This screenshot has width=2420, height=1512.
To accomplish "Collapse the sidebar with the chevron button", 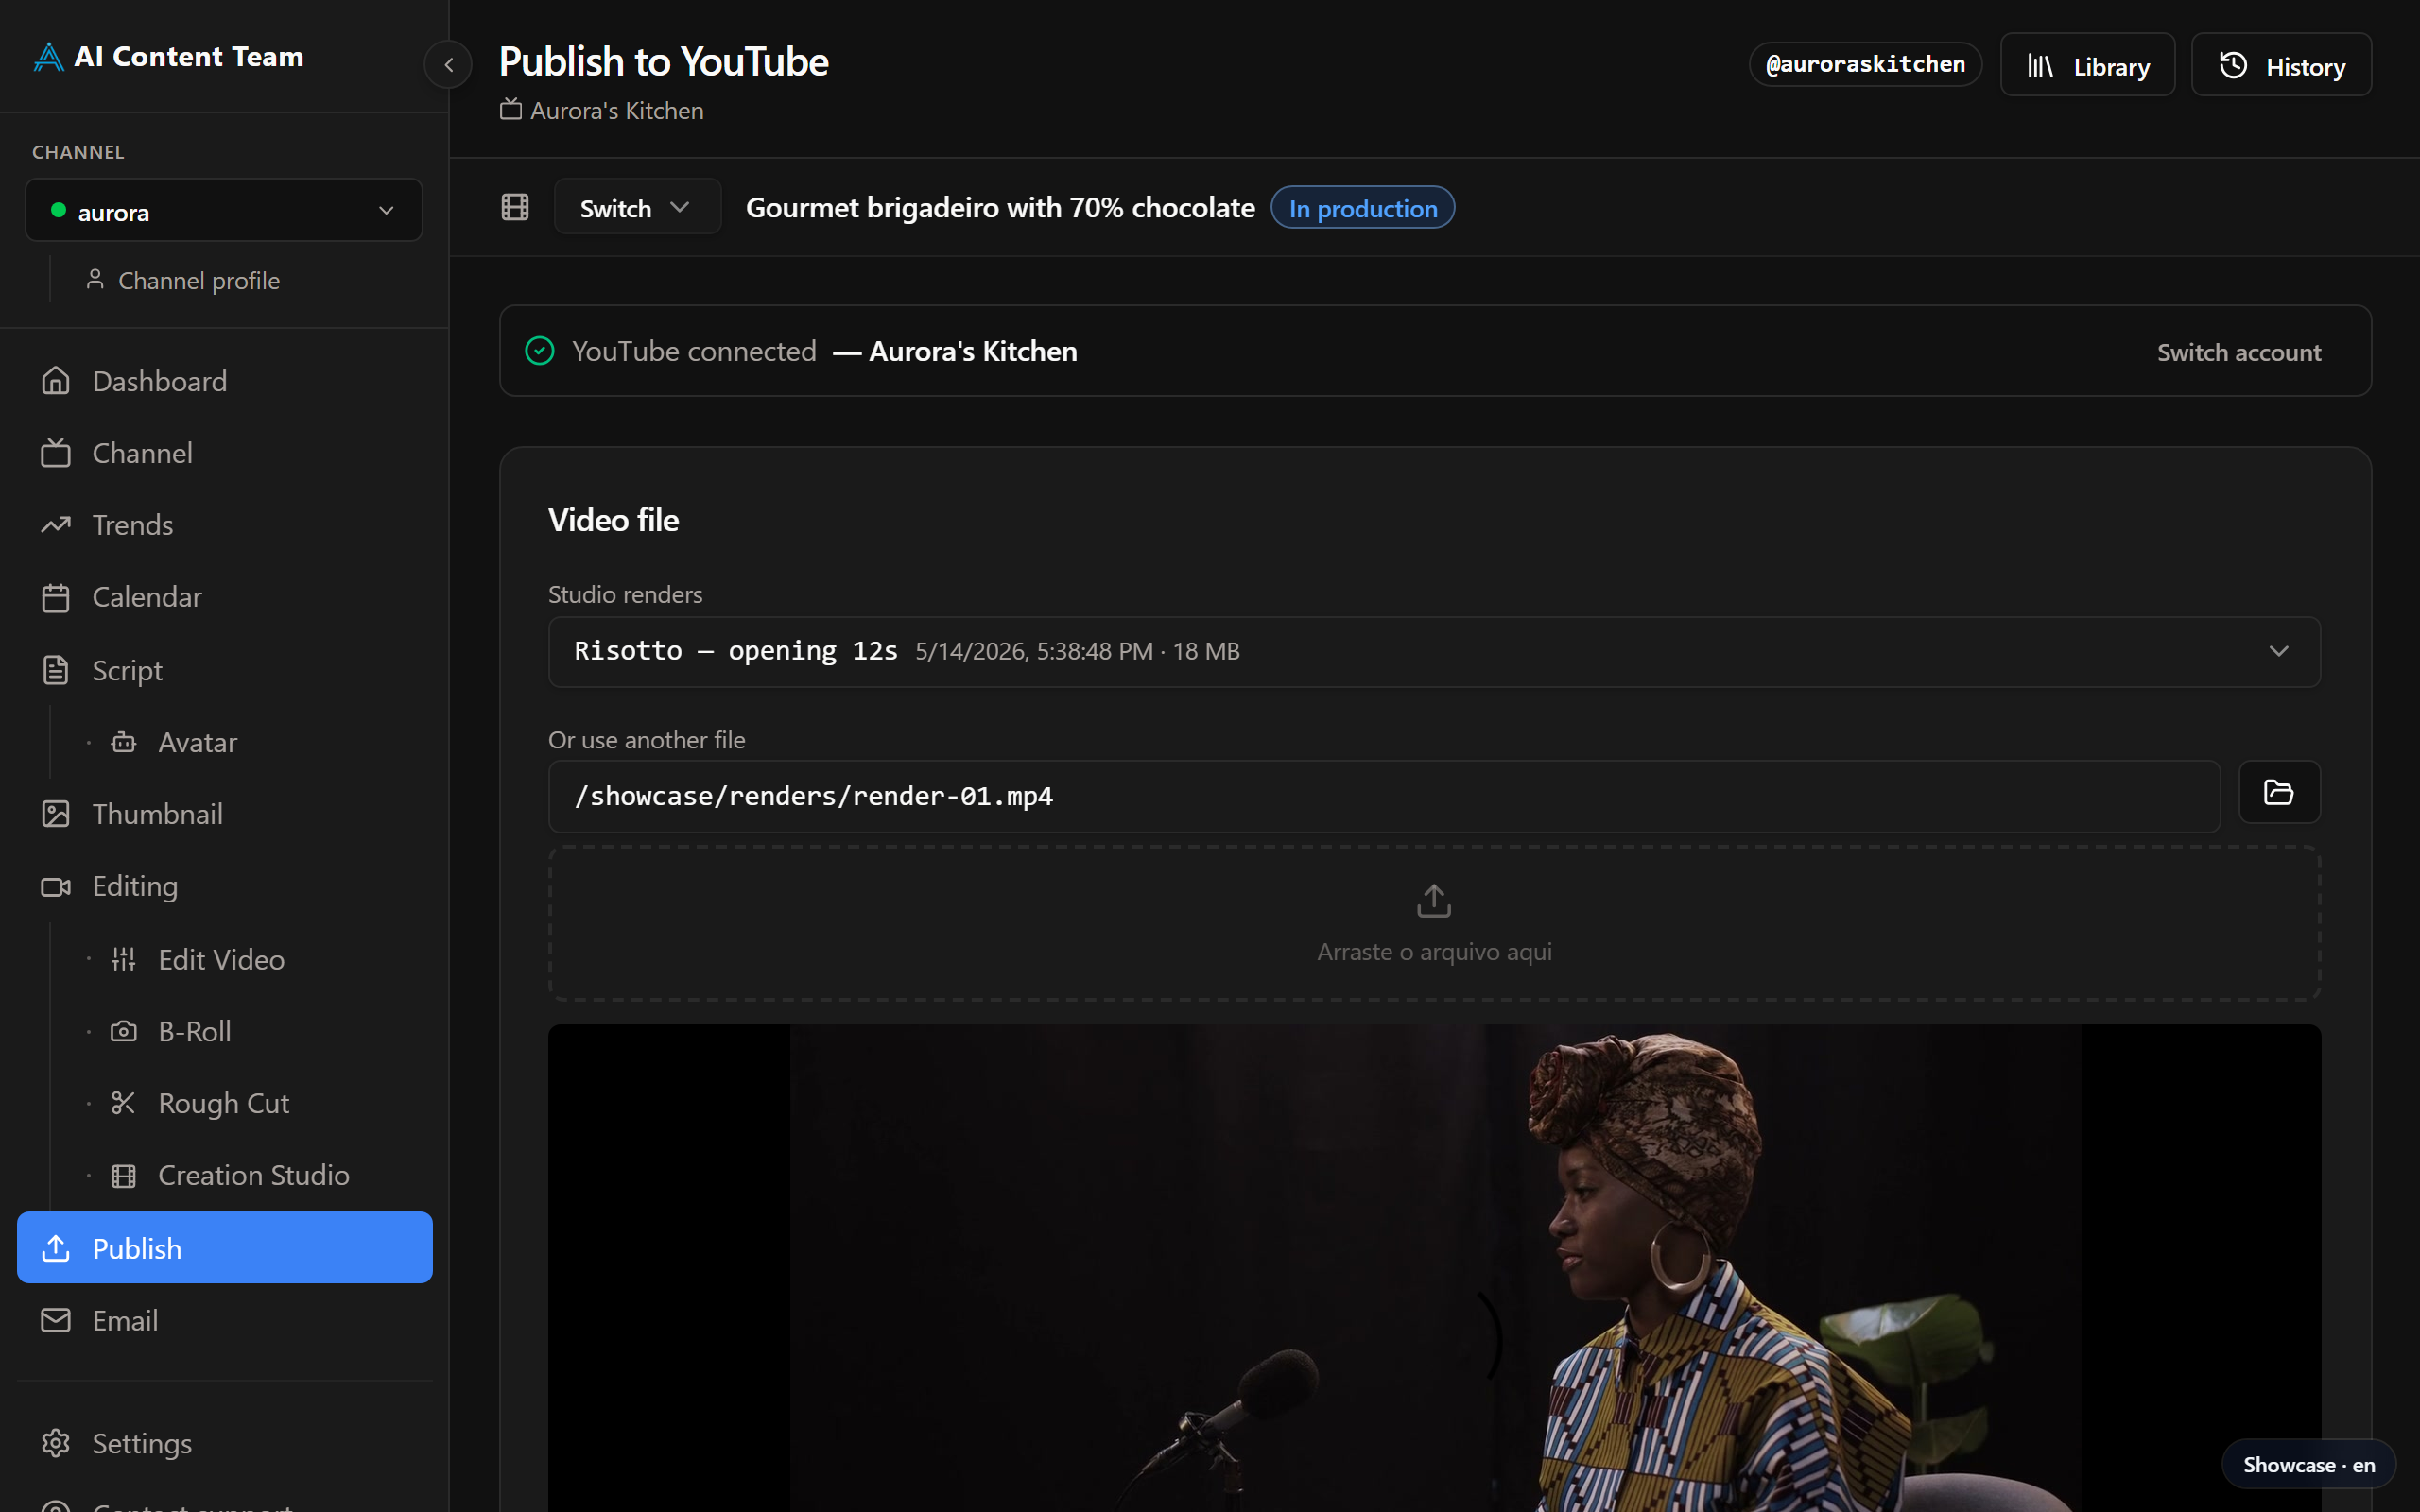I will click(x=448, y=65).
